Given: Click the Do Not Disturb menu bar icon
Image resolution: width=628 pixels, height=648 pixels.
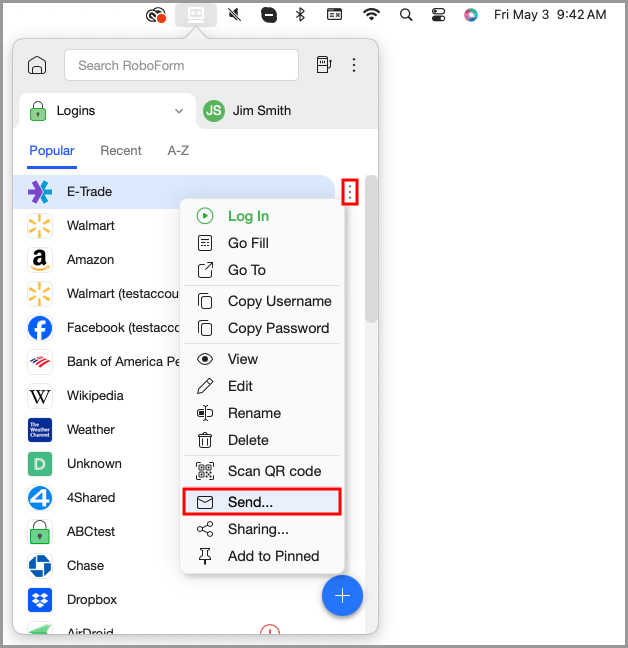Looking at the screenshot, I should 269,15.
